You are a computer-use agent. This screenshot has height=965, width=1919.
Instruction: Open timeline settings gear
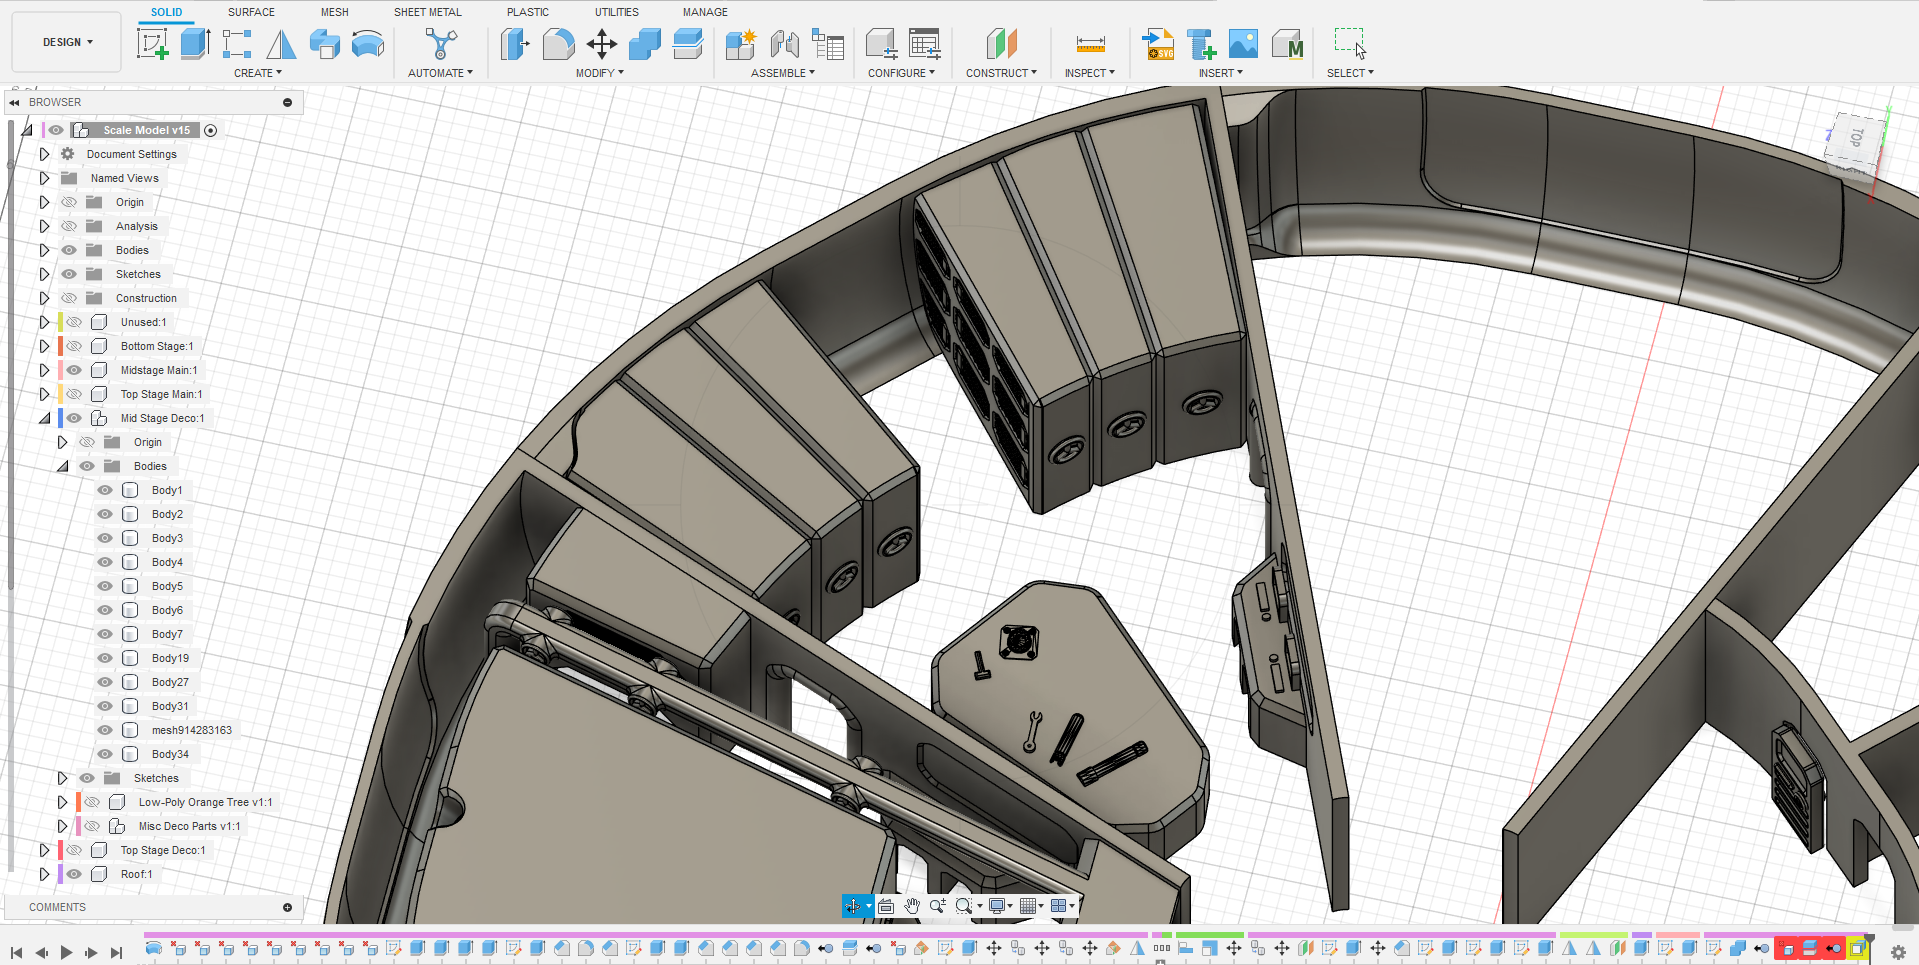[1898, 952]
